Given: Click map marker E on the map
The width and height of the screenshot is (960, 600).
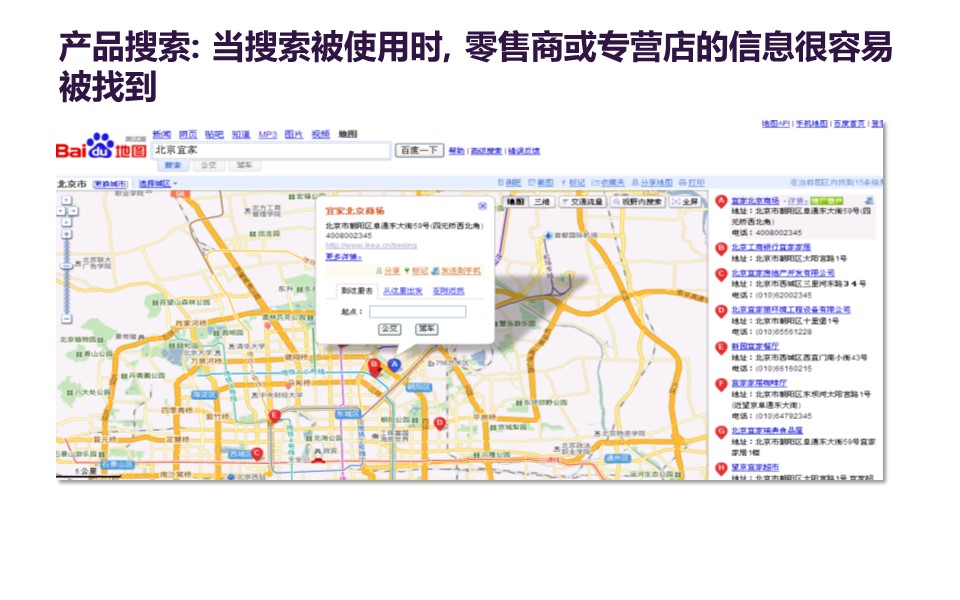Looking at the screenshot, I should (x=274, y=416).
